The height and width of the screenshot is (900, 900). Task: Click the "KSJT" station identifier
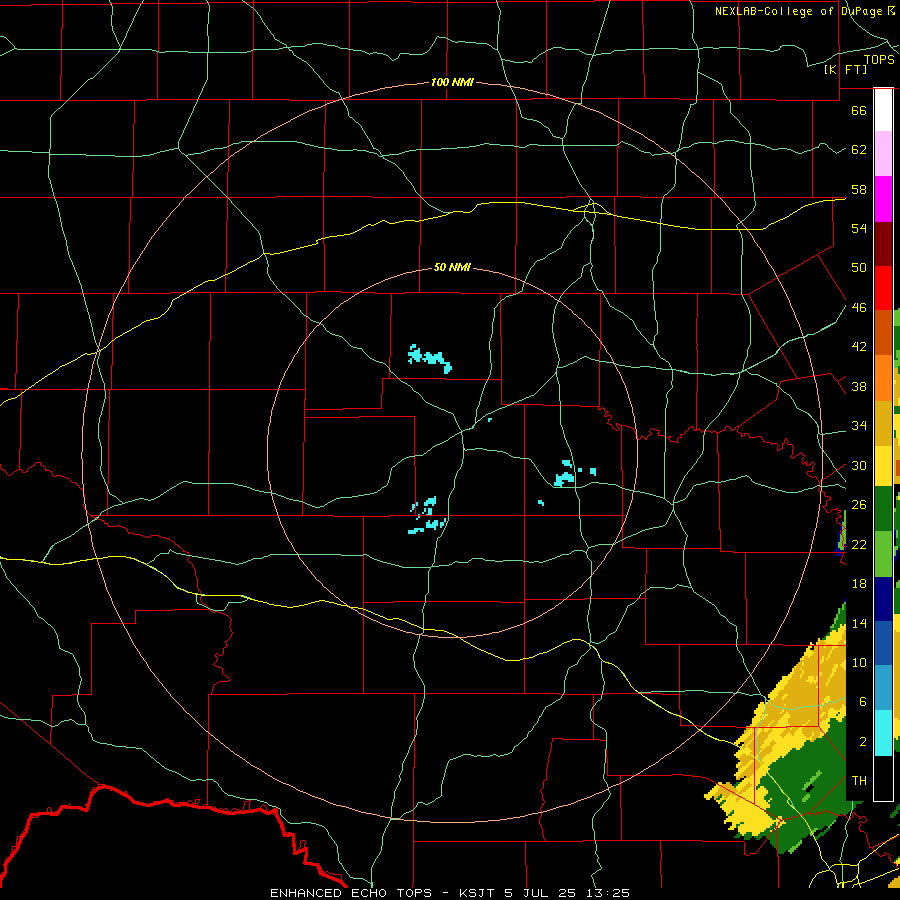478,893
